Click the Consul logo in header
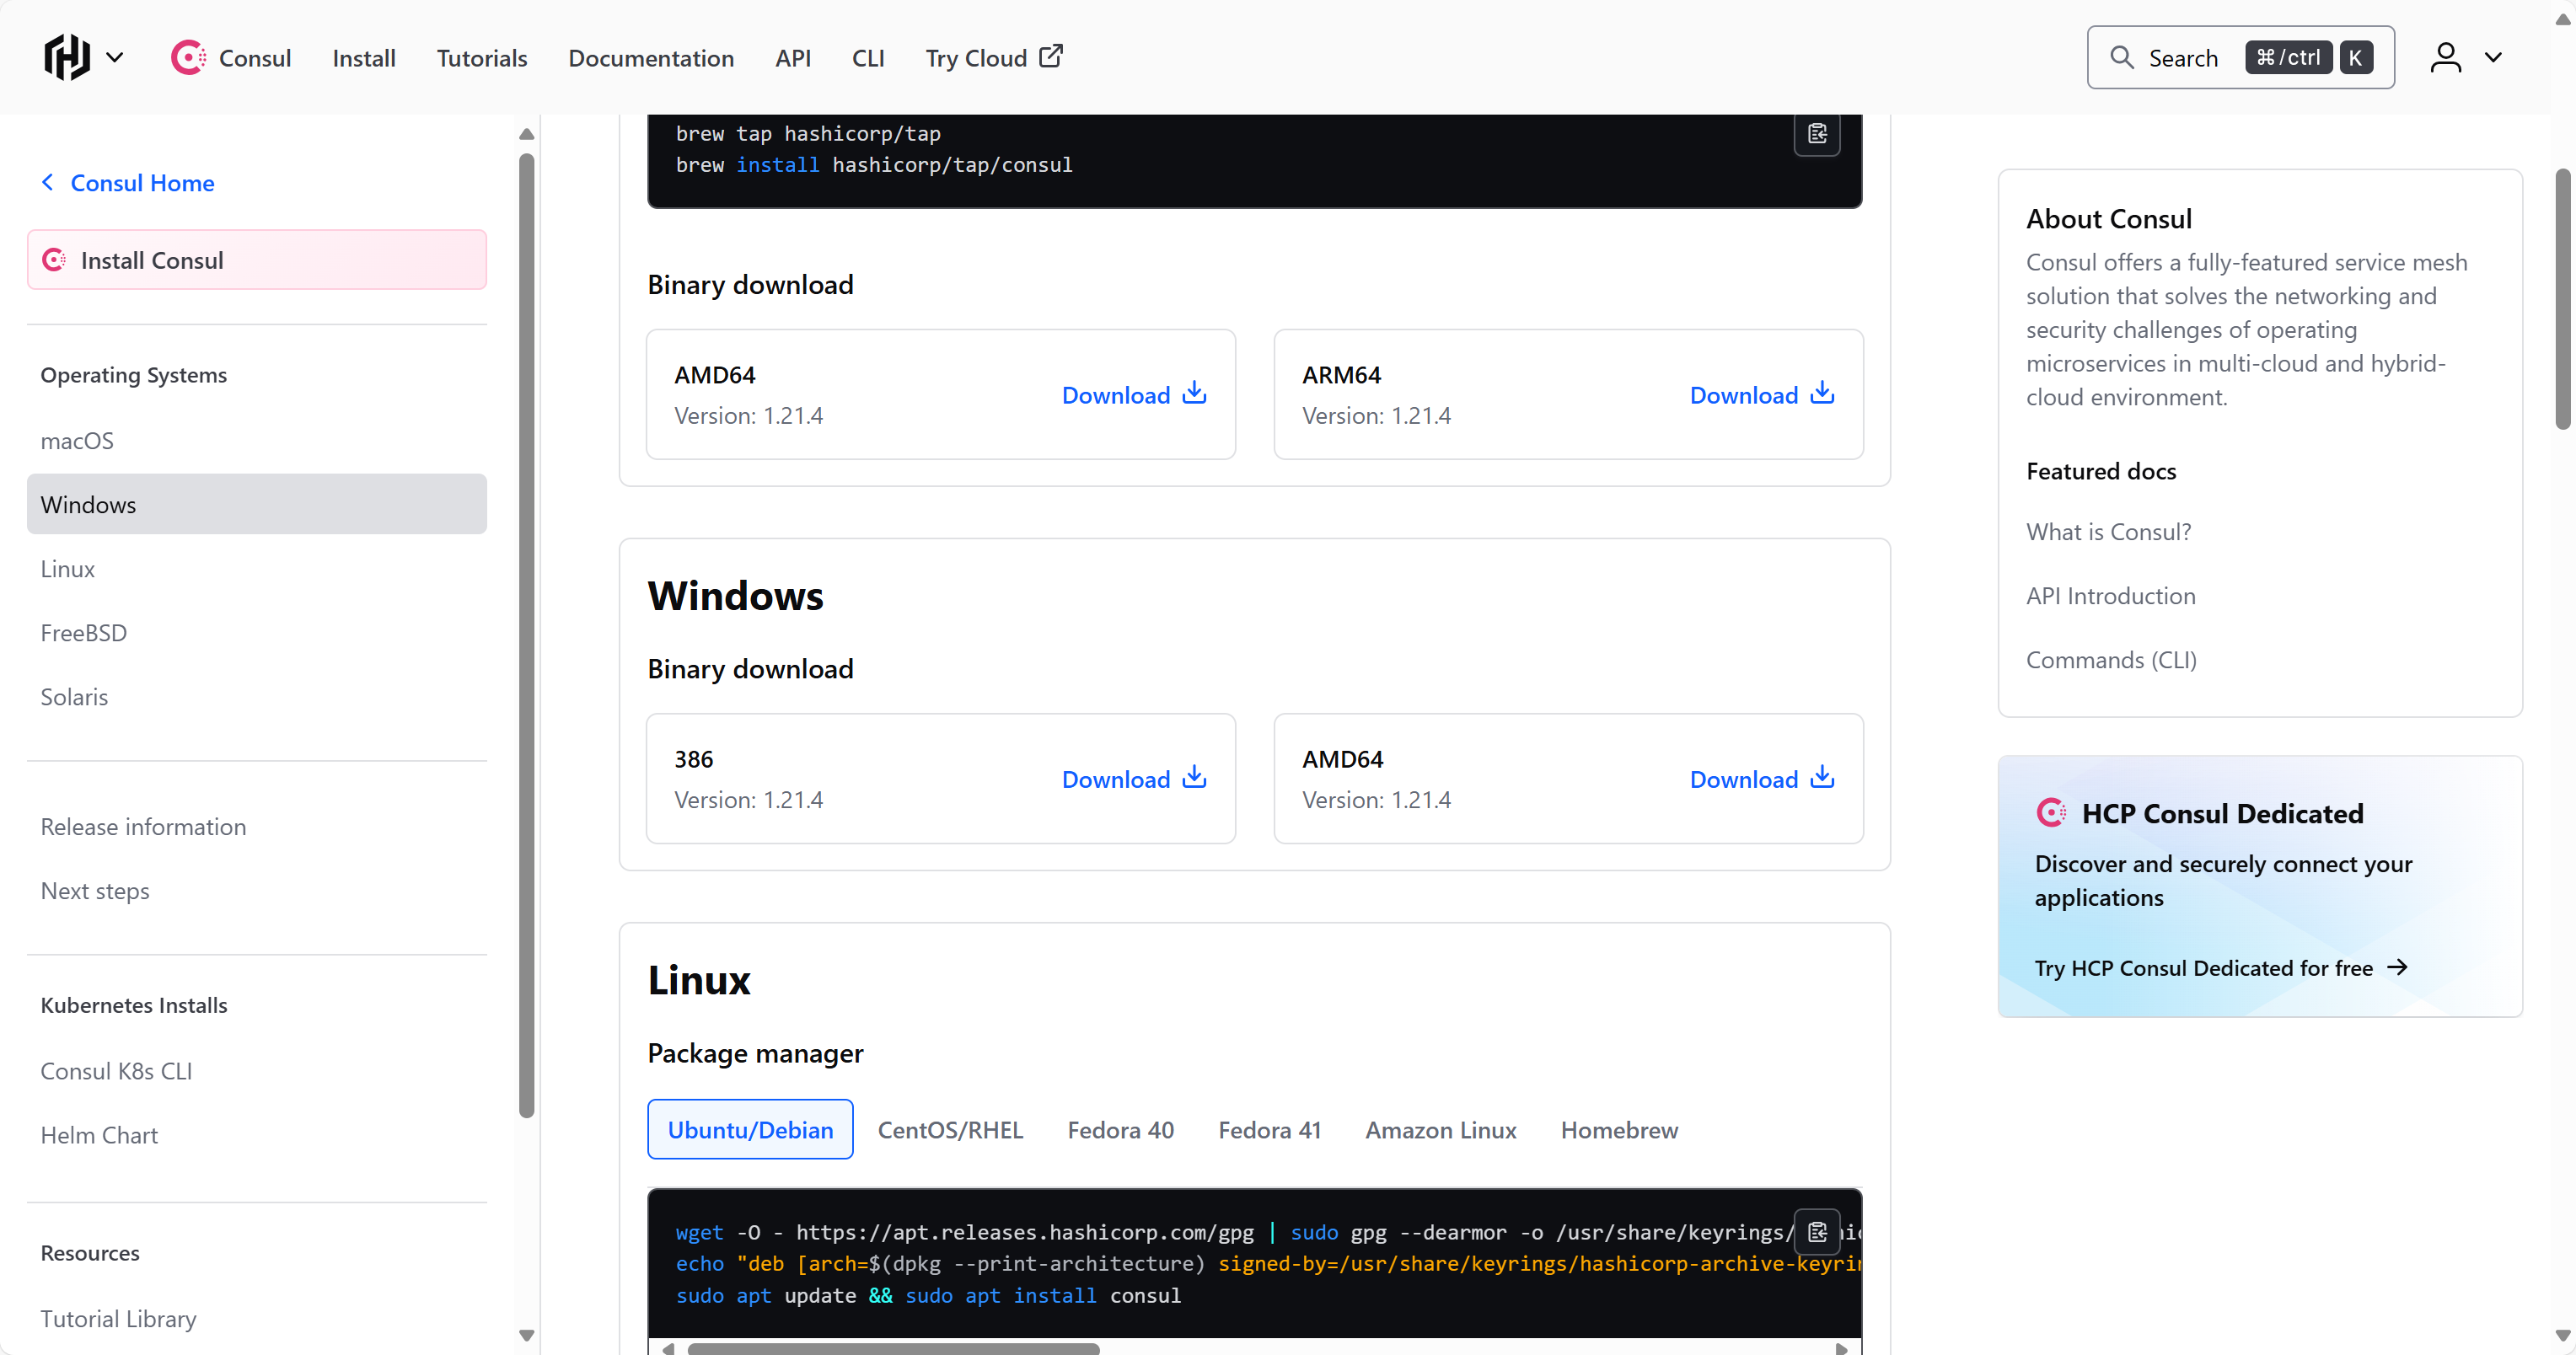The image size is (2576, 1355). tap(231, 57)
